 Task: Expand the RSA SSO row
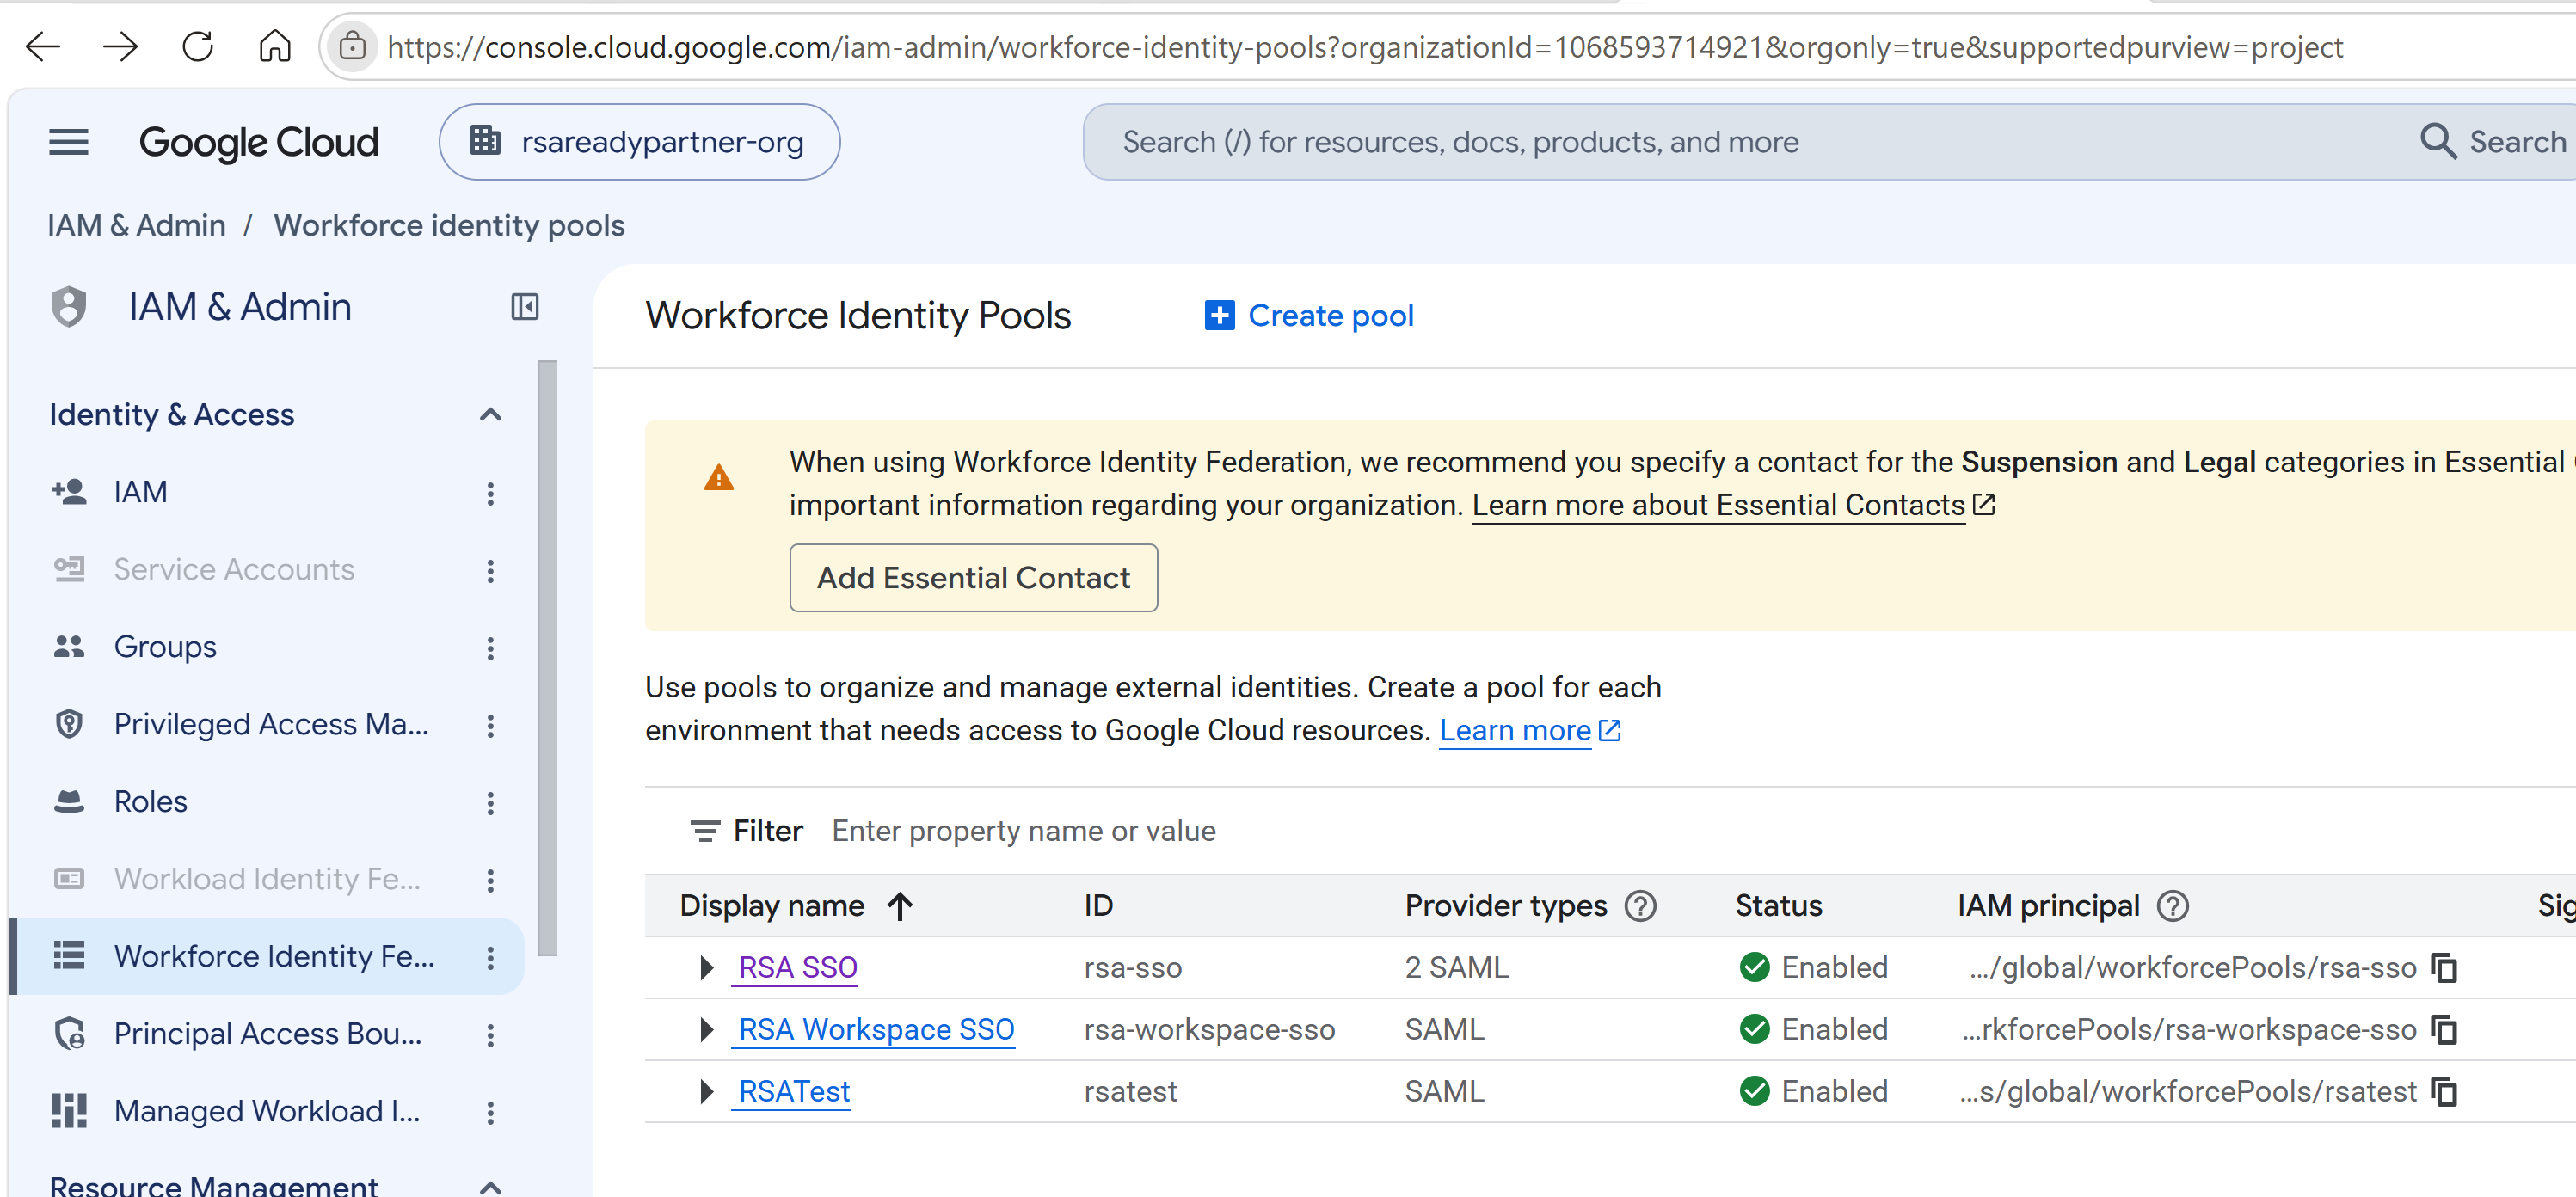706,967
